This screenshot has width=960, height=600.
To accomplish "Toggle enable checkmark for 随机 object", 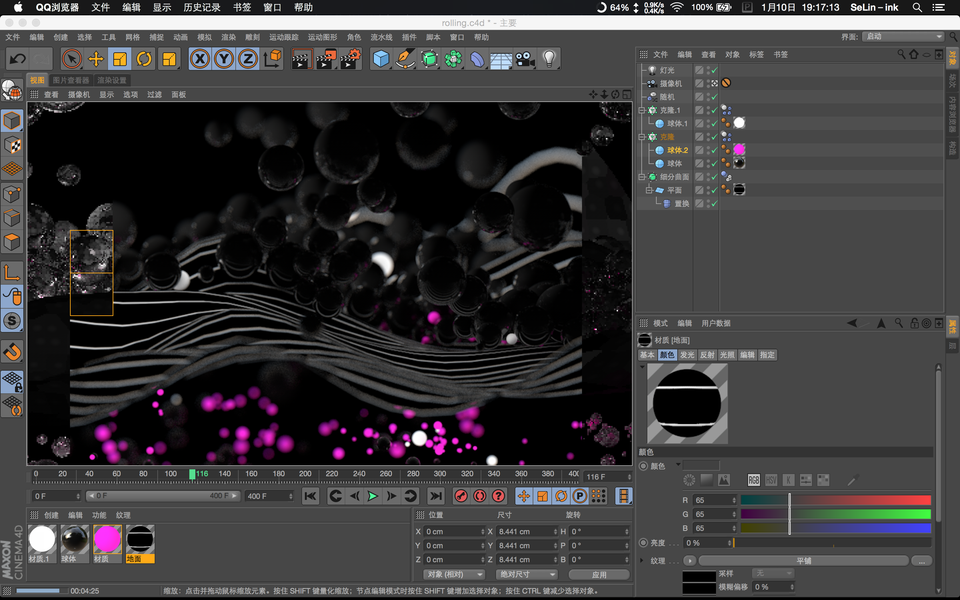I will tap(714, 97).
